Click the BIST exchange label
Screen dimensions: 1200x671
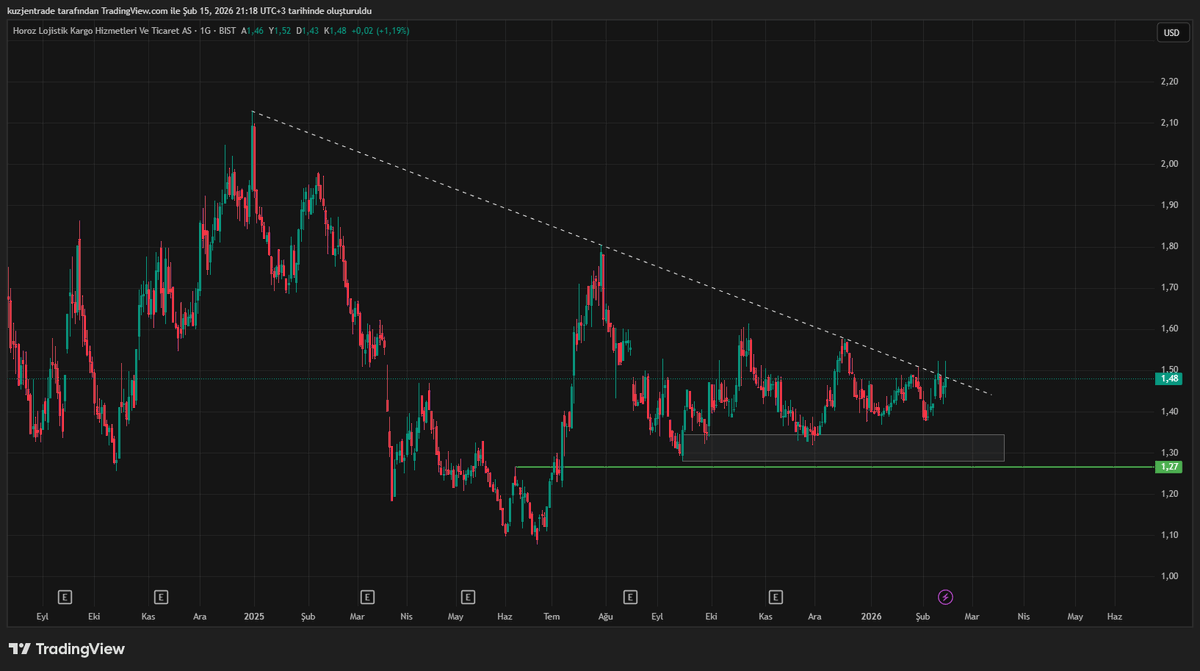pyautogui.click(x=227, y=31)
